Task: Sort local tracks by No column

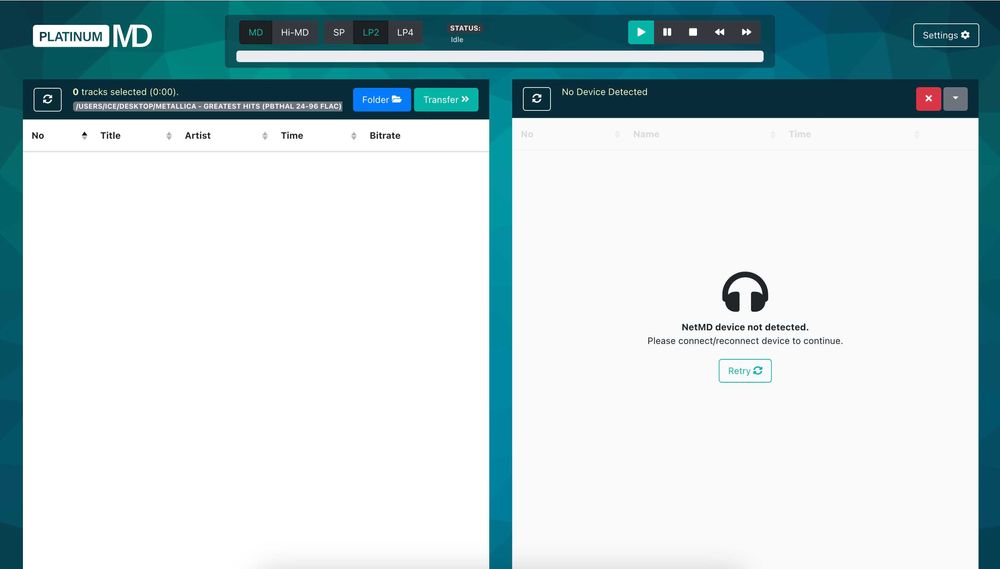Action: point(59,135)
